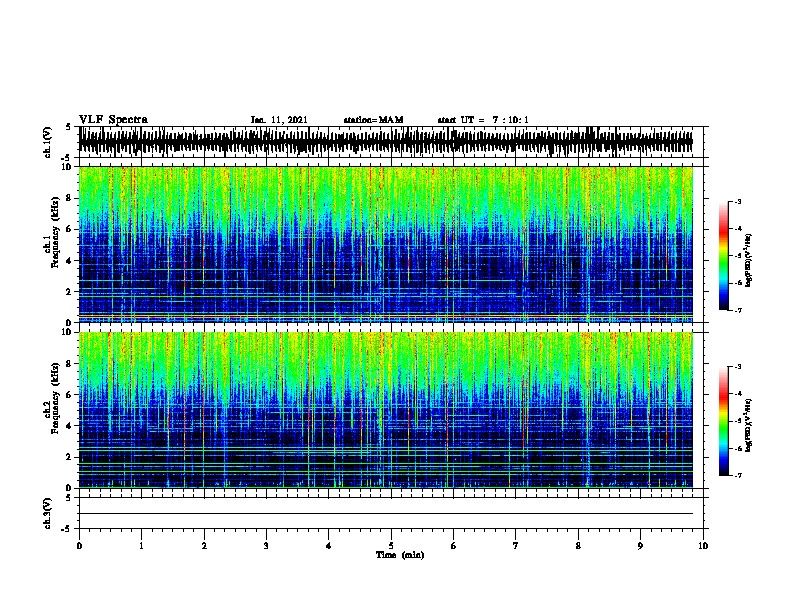This screenshot has height=612, width=792.
Task: Select the "Time (min)" axis label
Action: (400, 555)
